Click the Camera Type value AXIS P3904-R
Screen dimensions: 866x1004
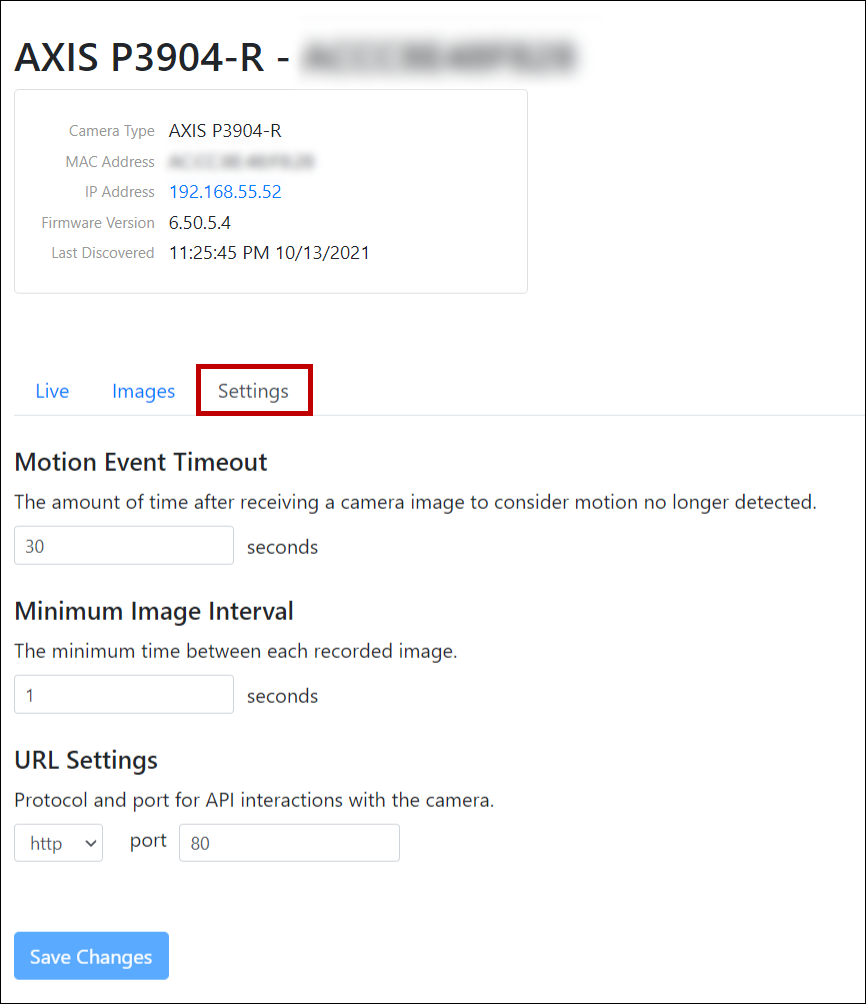225,131
